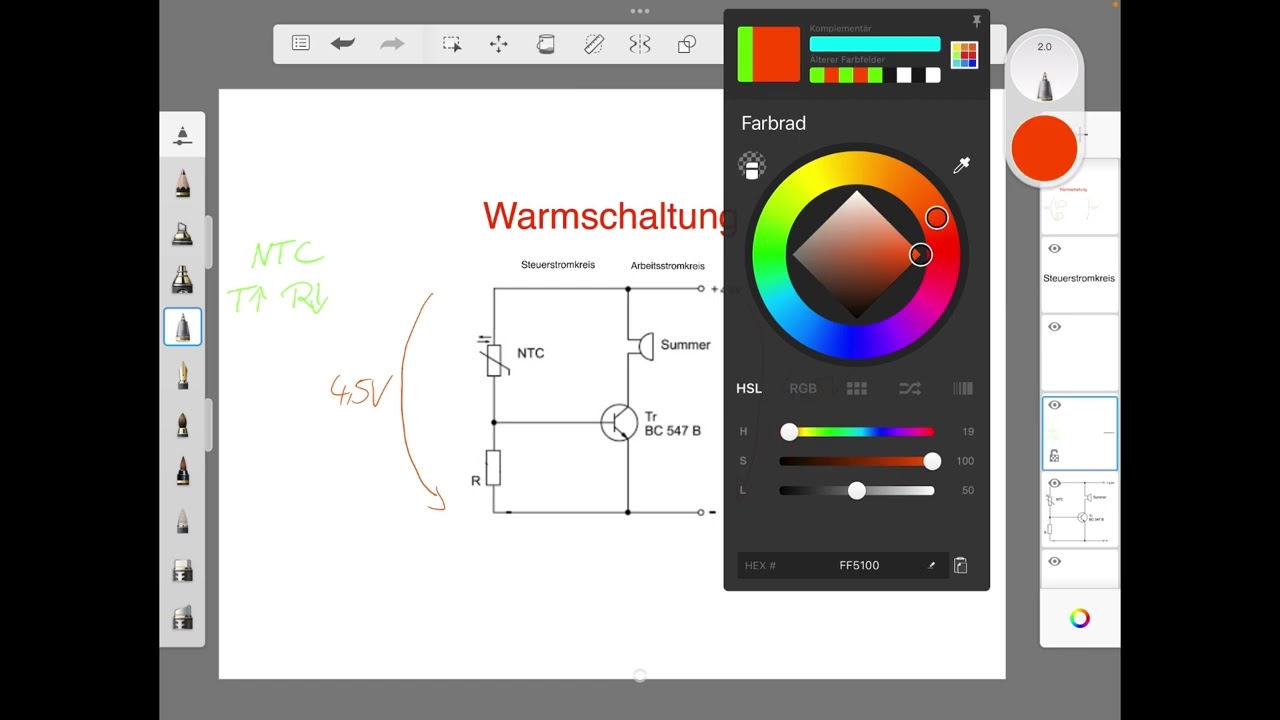Open the brush properties slider icon
The width and height of the screenshot is (1280, 720).
(182, 135)
